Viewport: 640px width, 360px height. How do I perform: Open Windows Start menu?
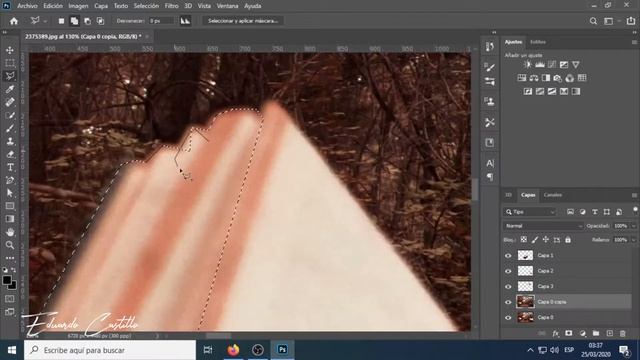12,350
